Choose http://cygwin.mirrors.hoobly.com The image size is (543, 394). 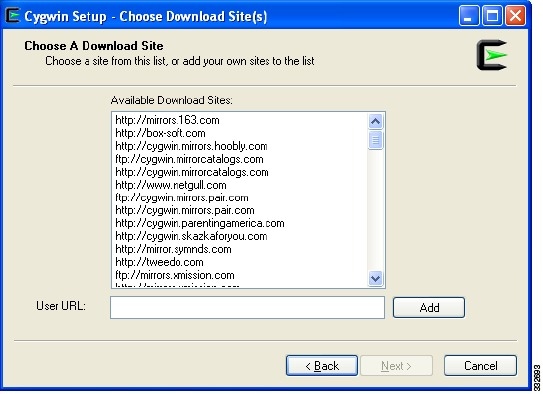tap(191, 146)
